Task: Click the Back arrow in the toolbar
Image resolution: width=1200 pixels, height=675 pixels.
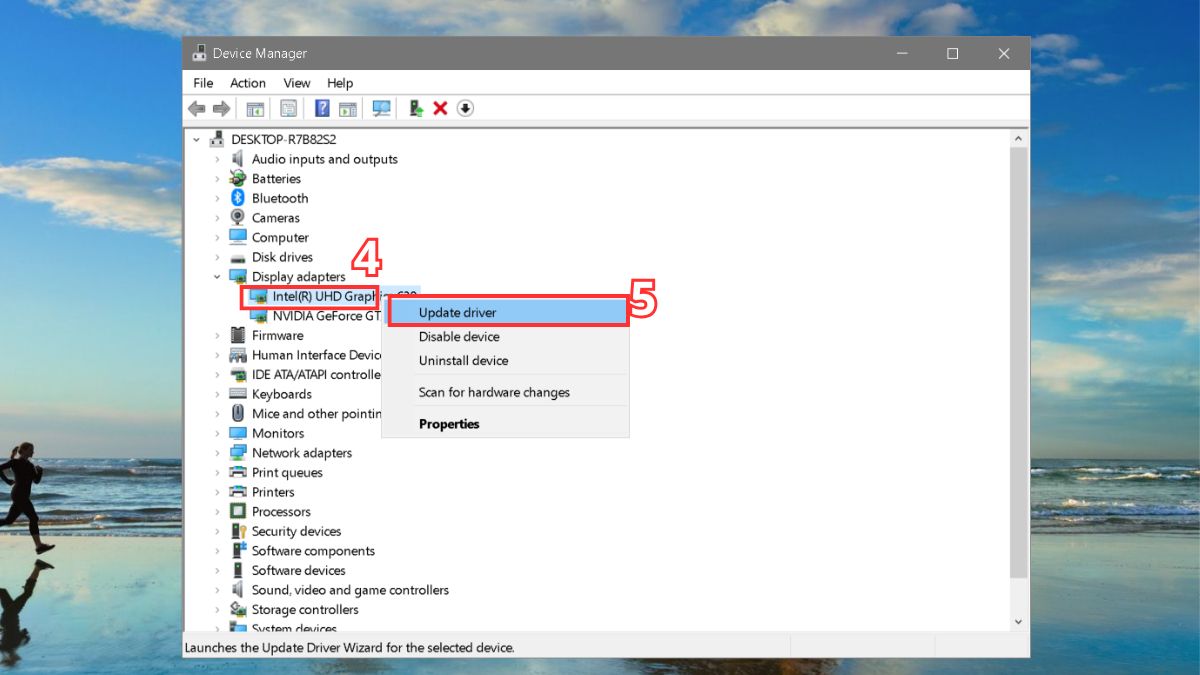Action: pyautogui.click(x=197, y=108)
